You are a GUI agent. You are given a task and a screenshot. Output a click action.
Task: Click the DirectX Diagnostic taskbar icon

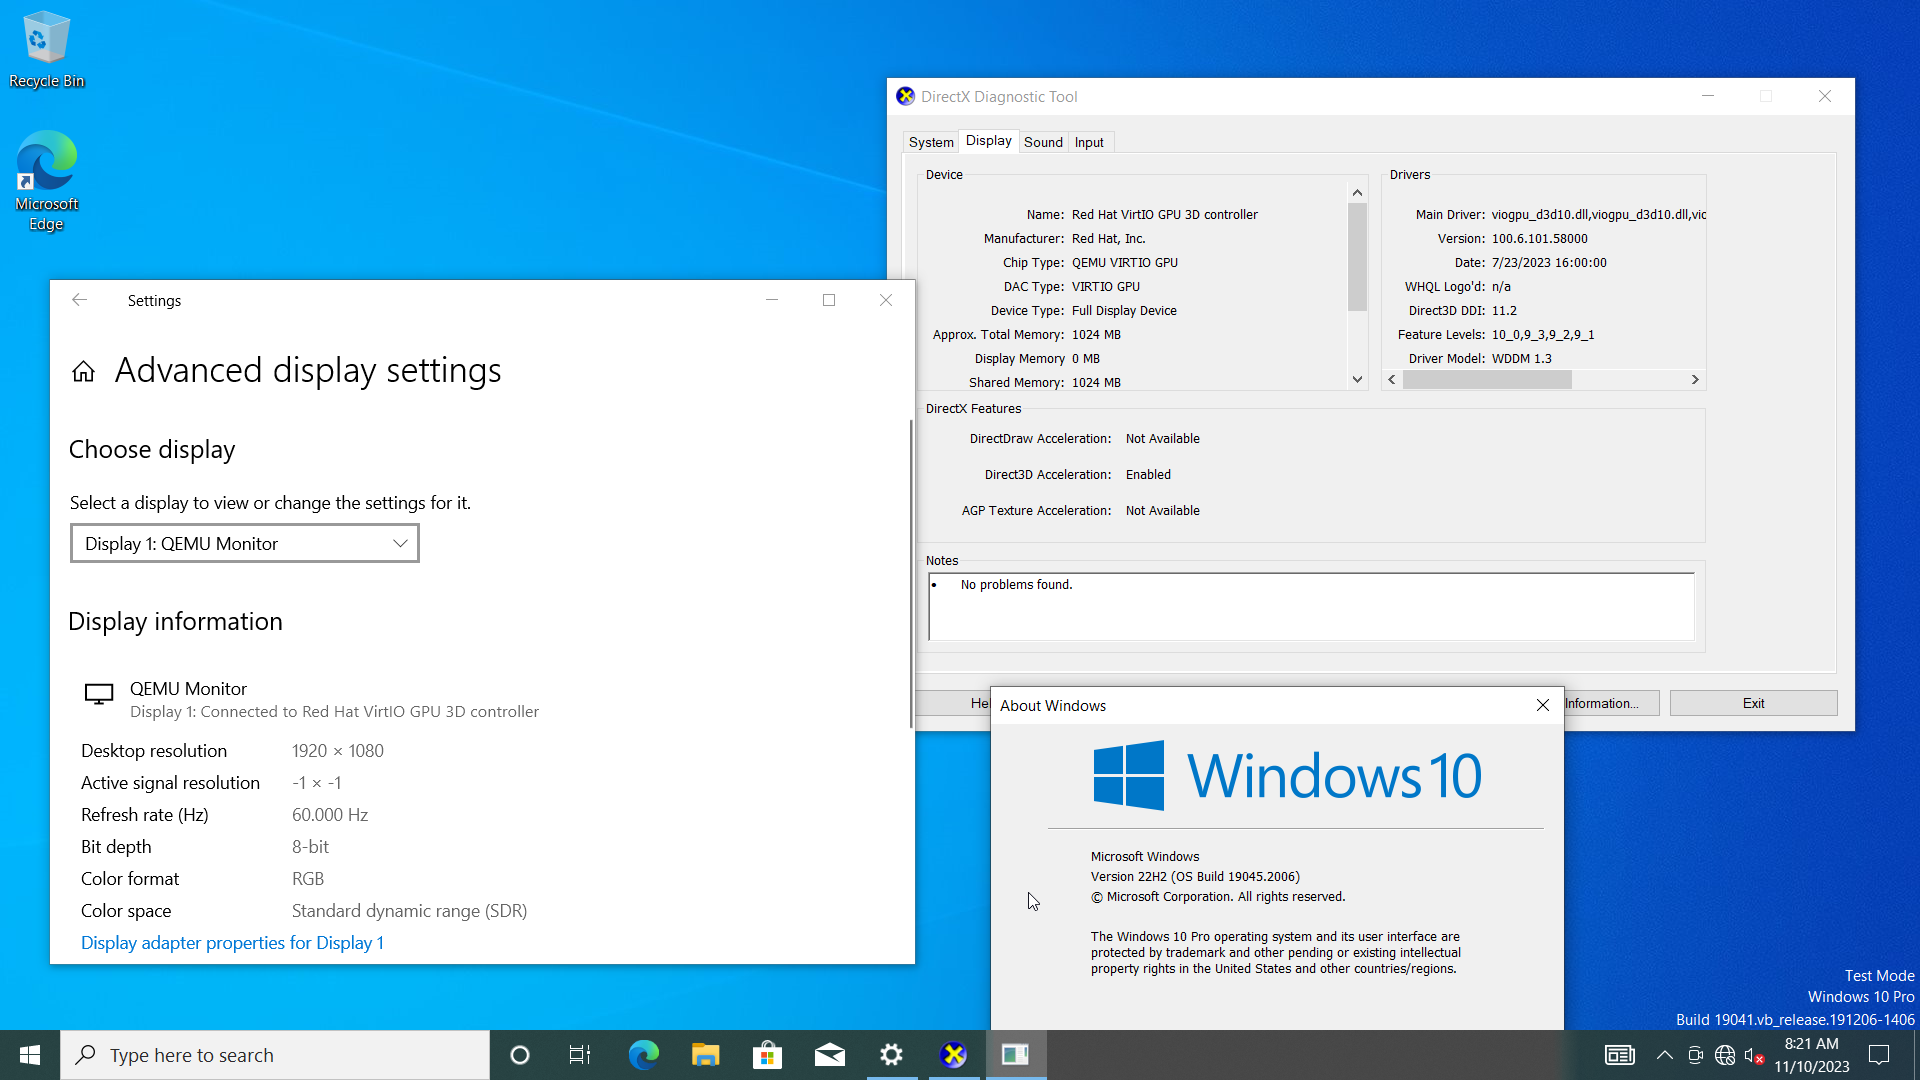tap(953, 1055)
